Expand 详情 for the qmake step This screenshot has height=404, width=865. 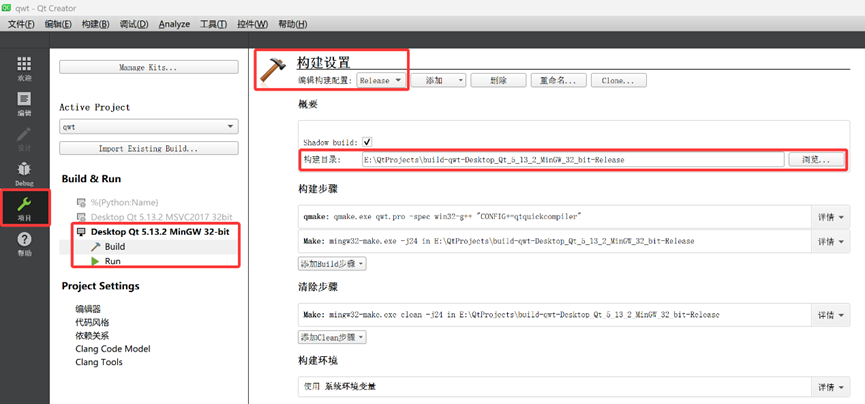830,217
